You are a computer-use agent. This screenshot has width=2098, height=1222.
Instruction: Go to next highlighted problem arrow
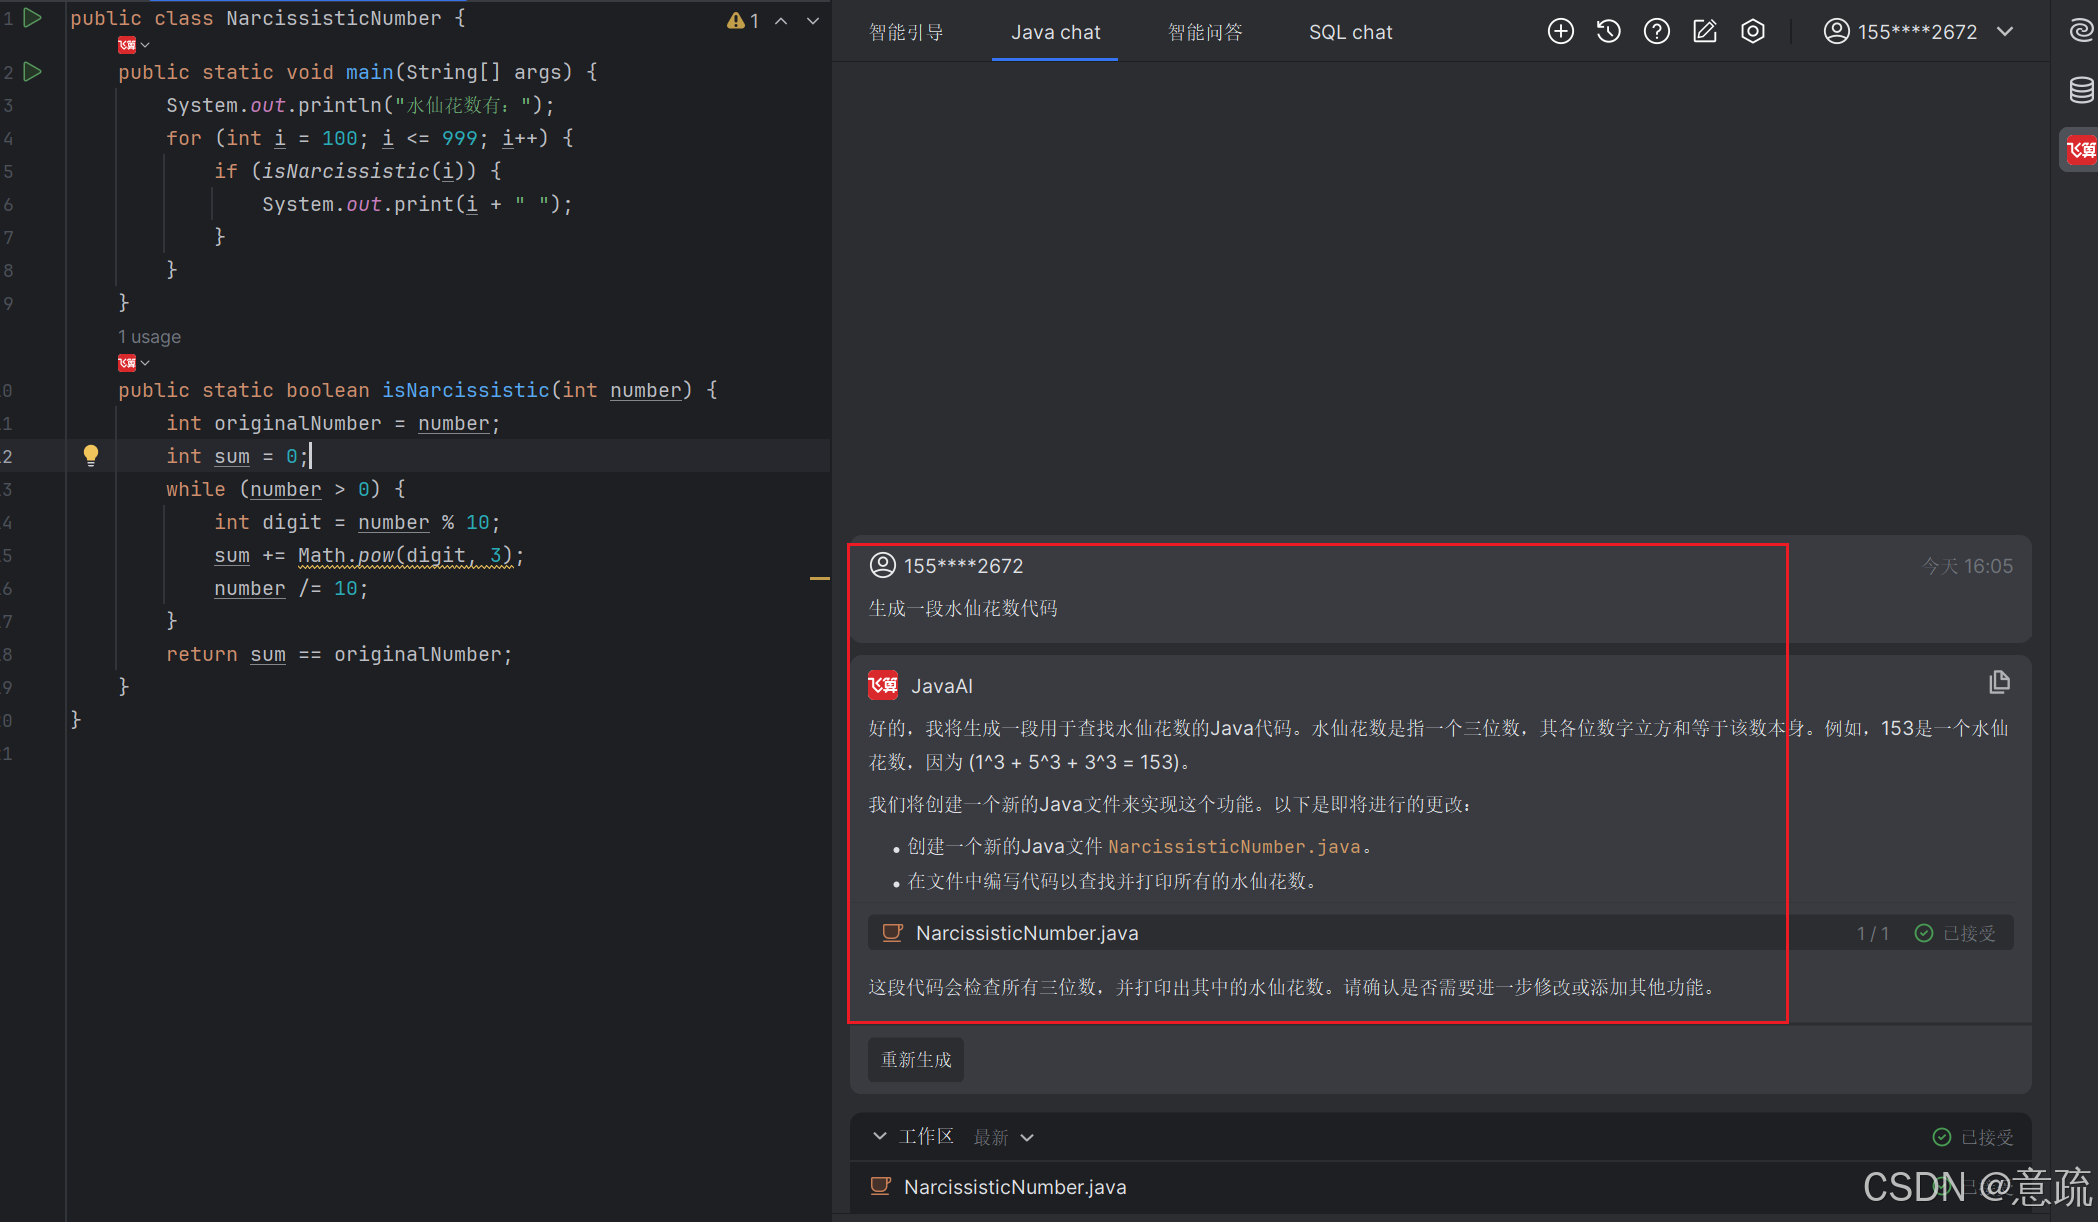click(813, 20)
